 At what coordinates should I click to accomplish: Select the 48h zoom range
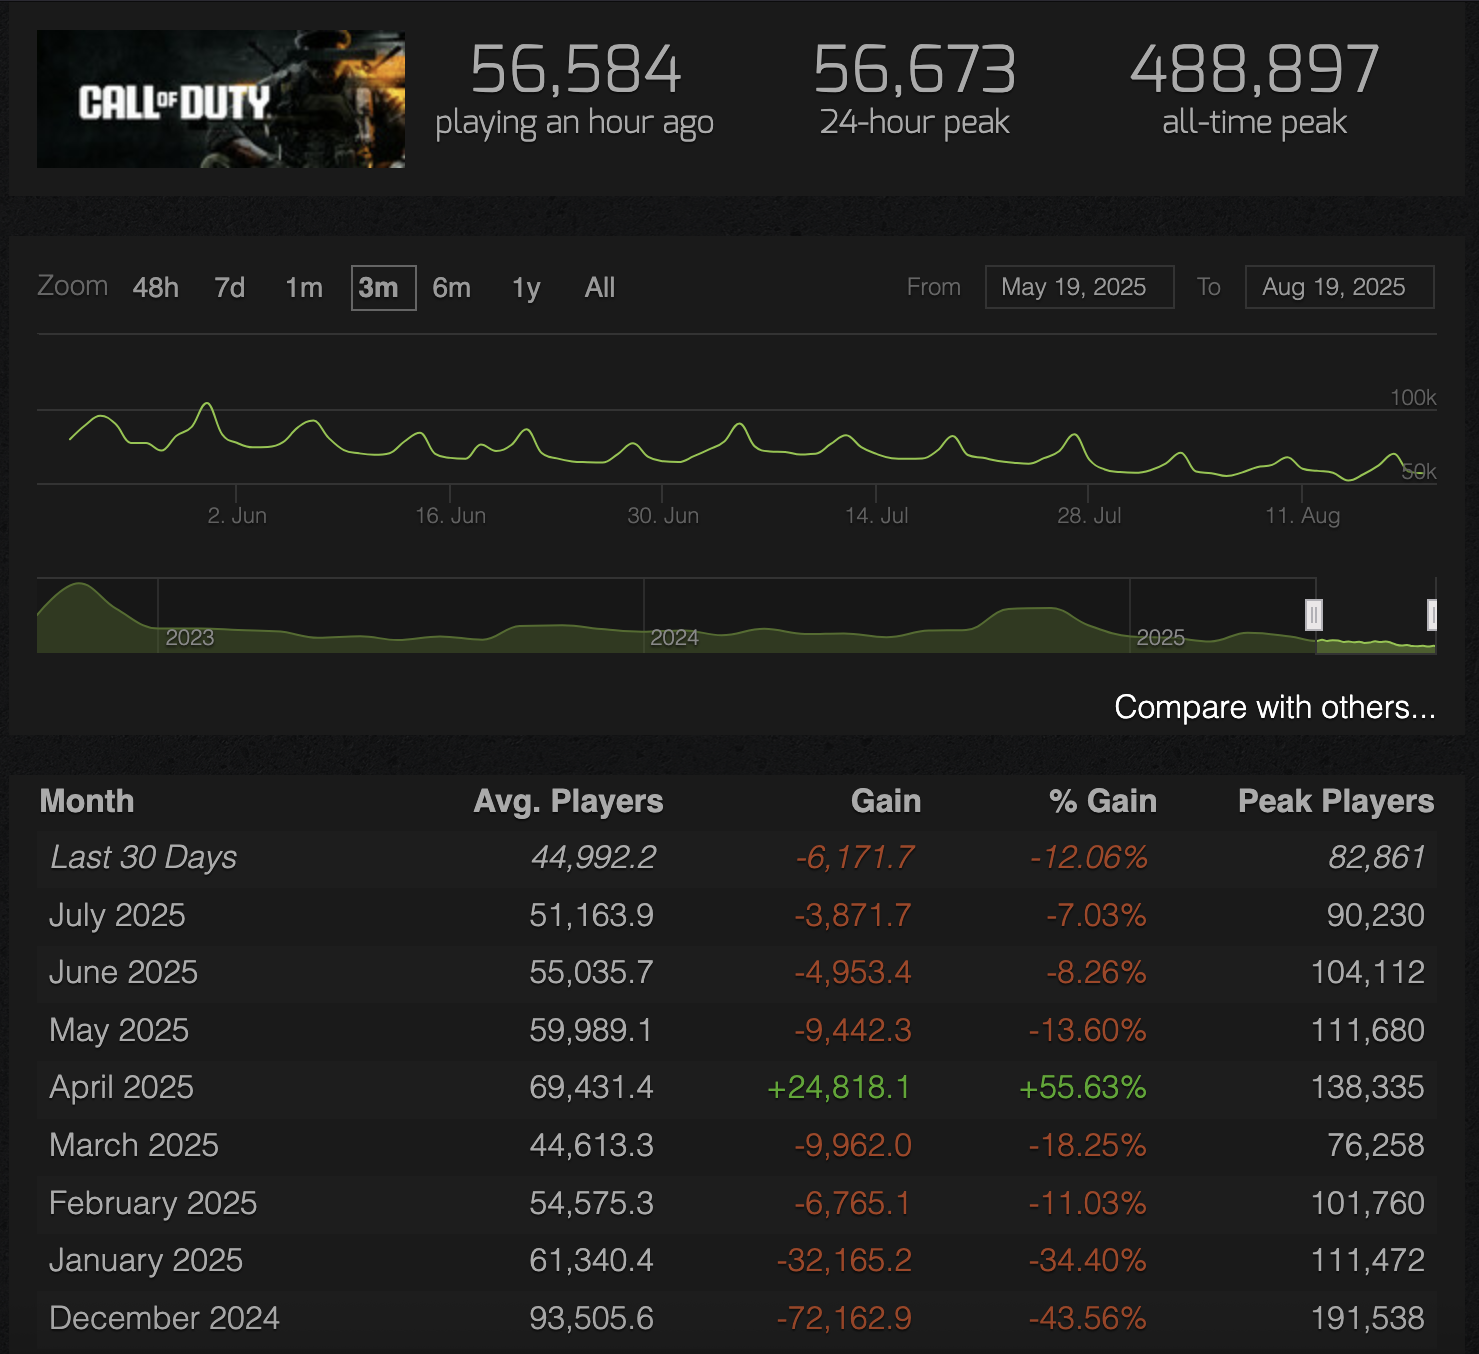[156, 288]
